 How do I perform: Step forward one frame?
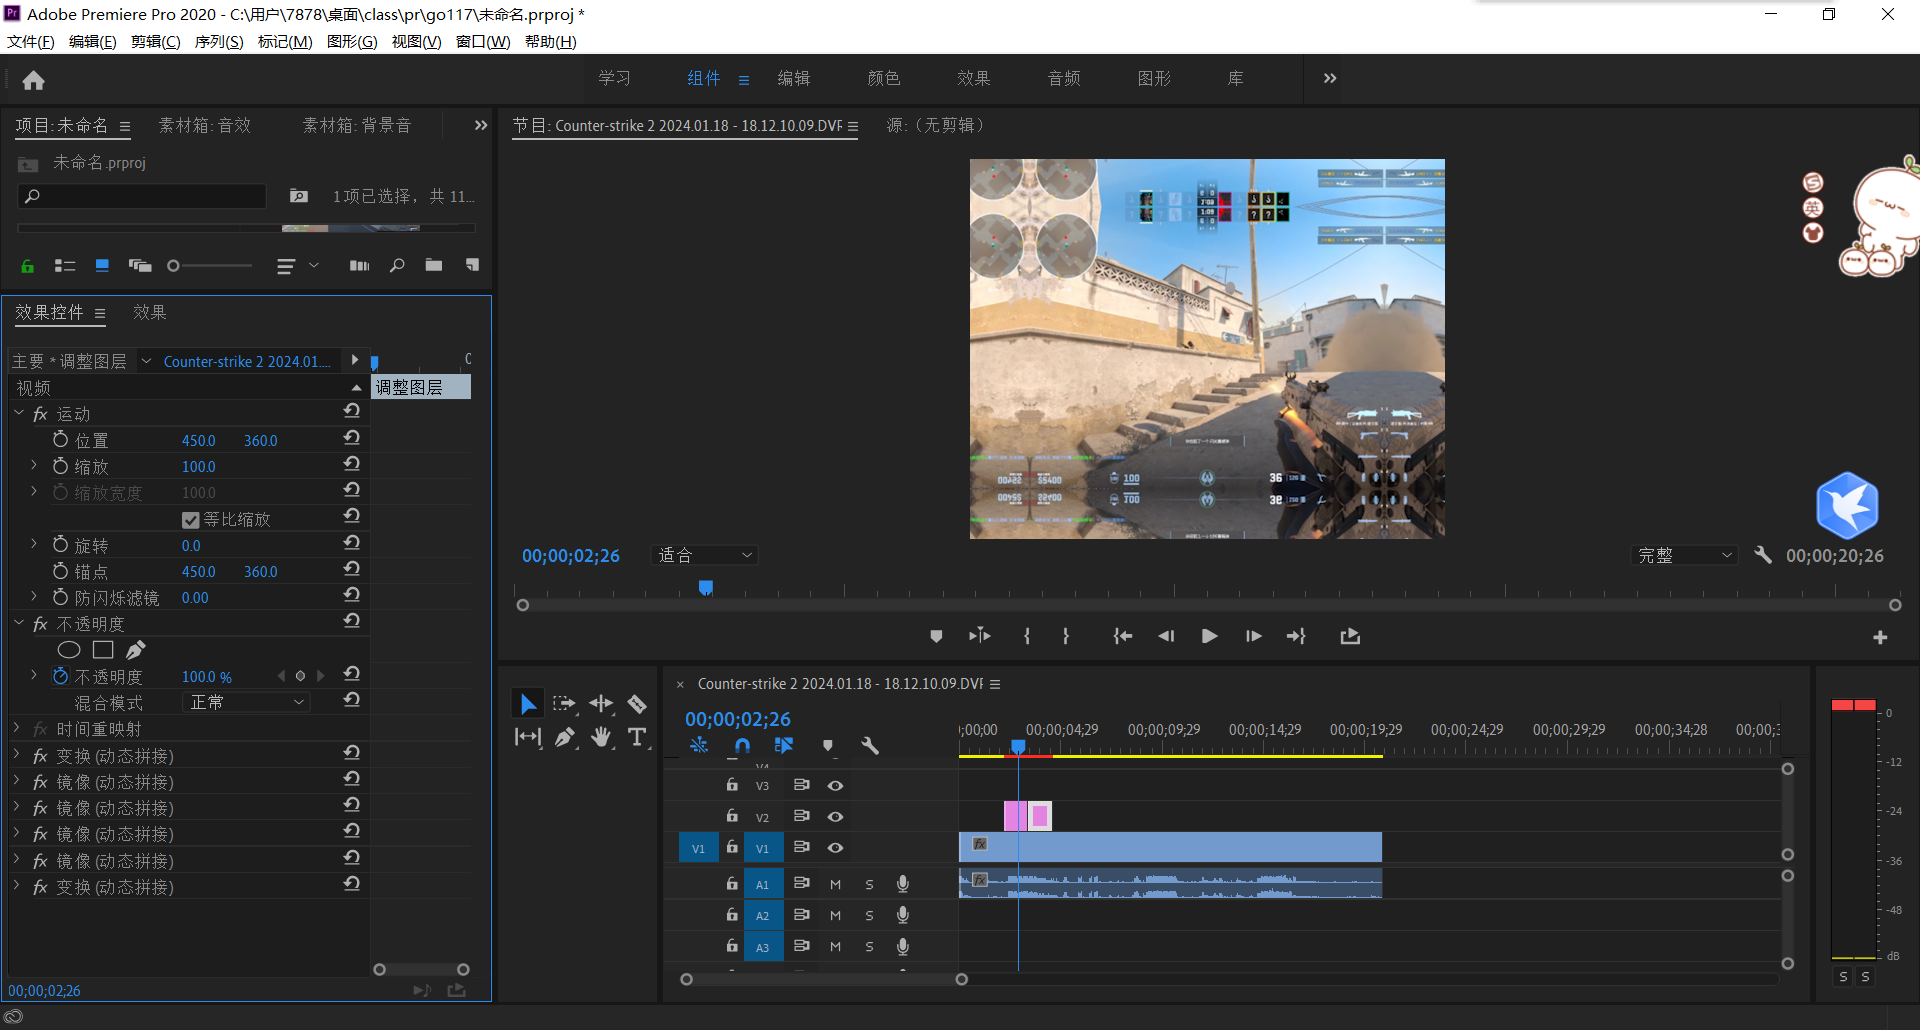1253,636
